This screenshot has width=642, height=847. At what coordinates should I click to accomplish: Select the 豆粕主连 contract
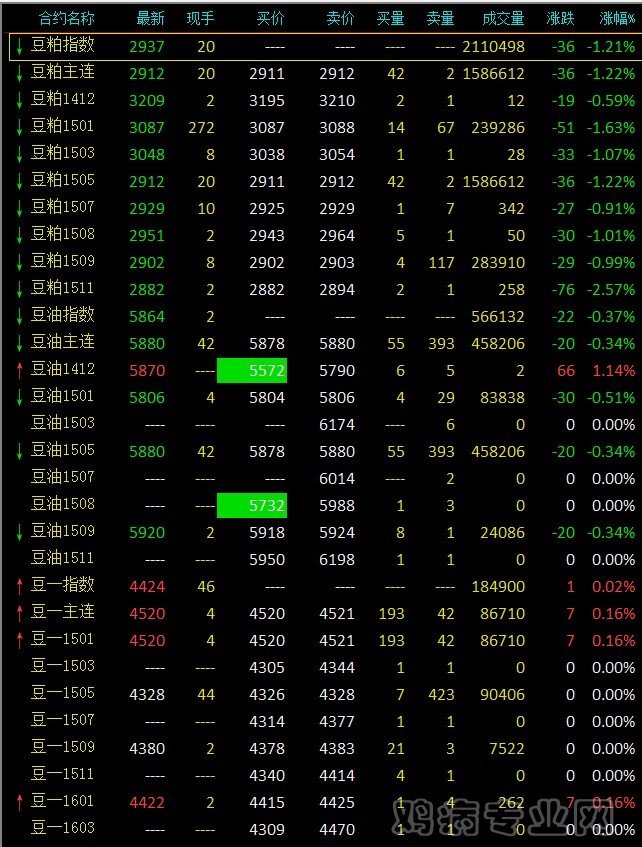pos(63,72)
